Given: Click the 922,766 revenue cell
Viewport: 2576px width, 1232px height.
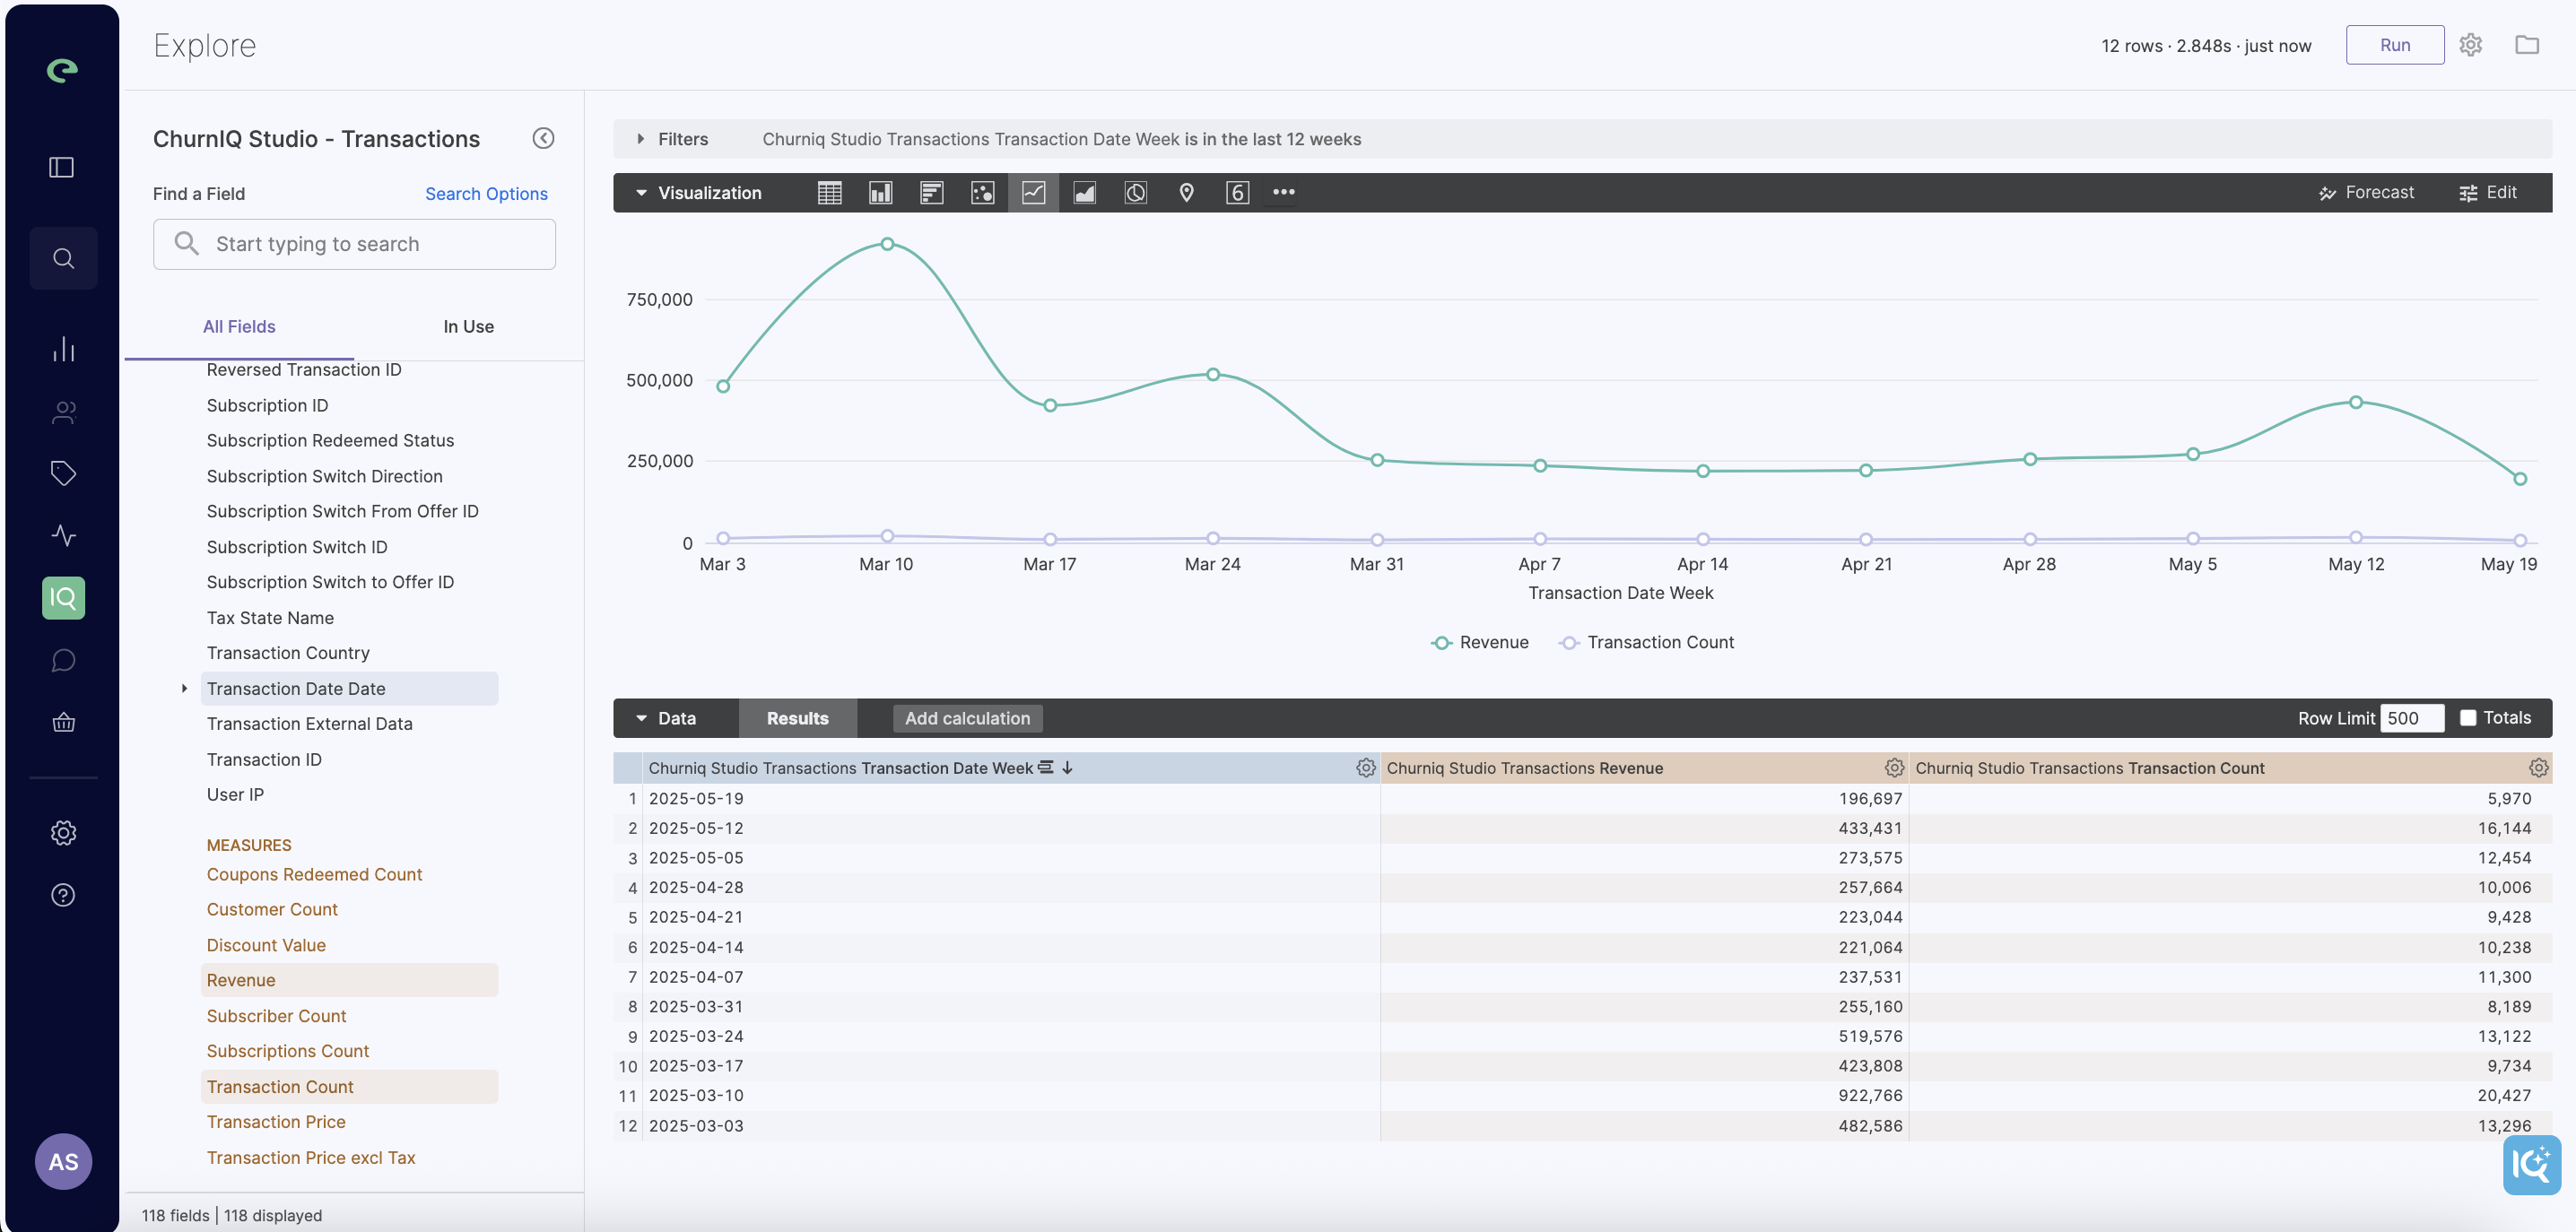Looking at the screenshot, I should [1644, 1095].
